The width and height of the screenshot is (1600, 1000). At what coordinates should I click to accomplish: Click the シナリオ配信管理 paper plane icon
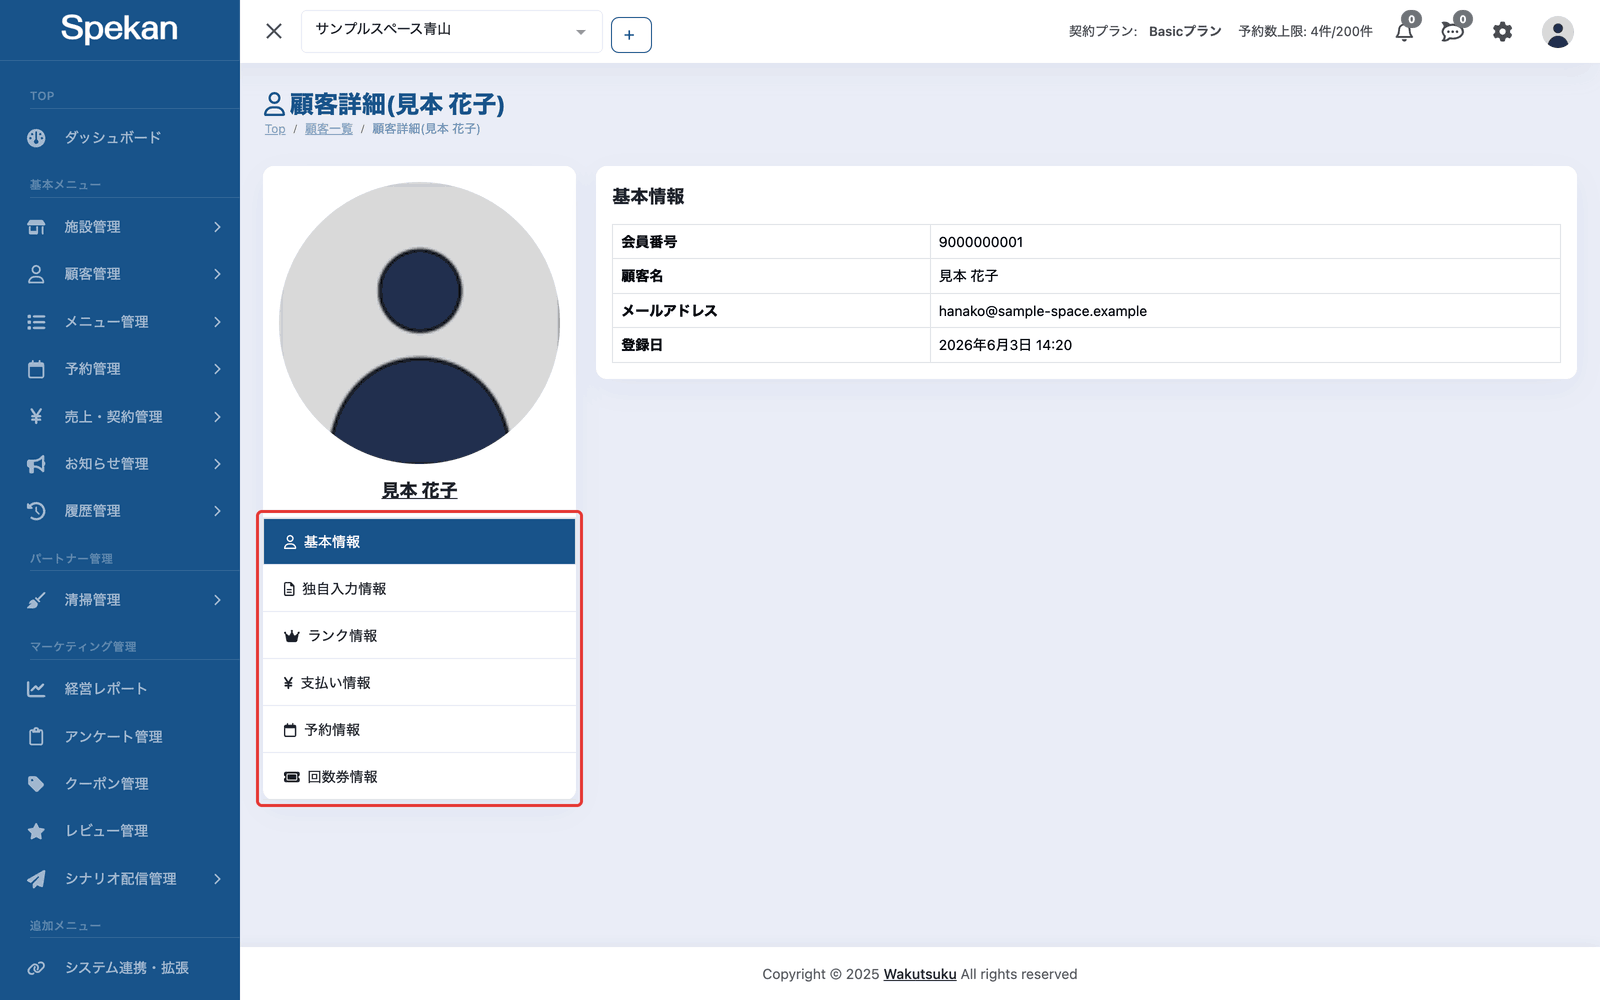pos(36,879)
